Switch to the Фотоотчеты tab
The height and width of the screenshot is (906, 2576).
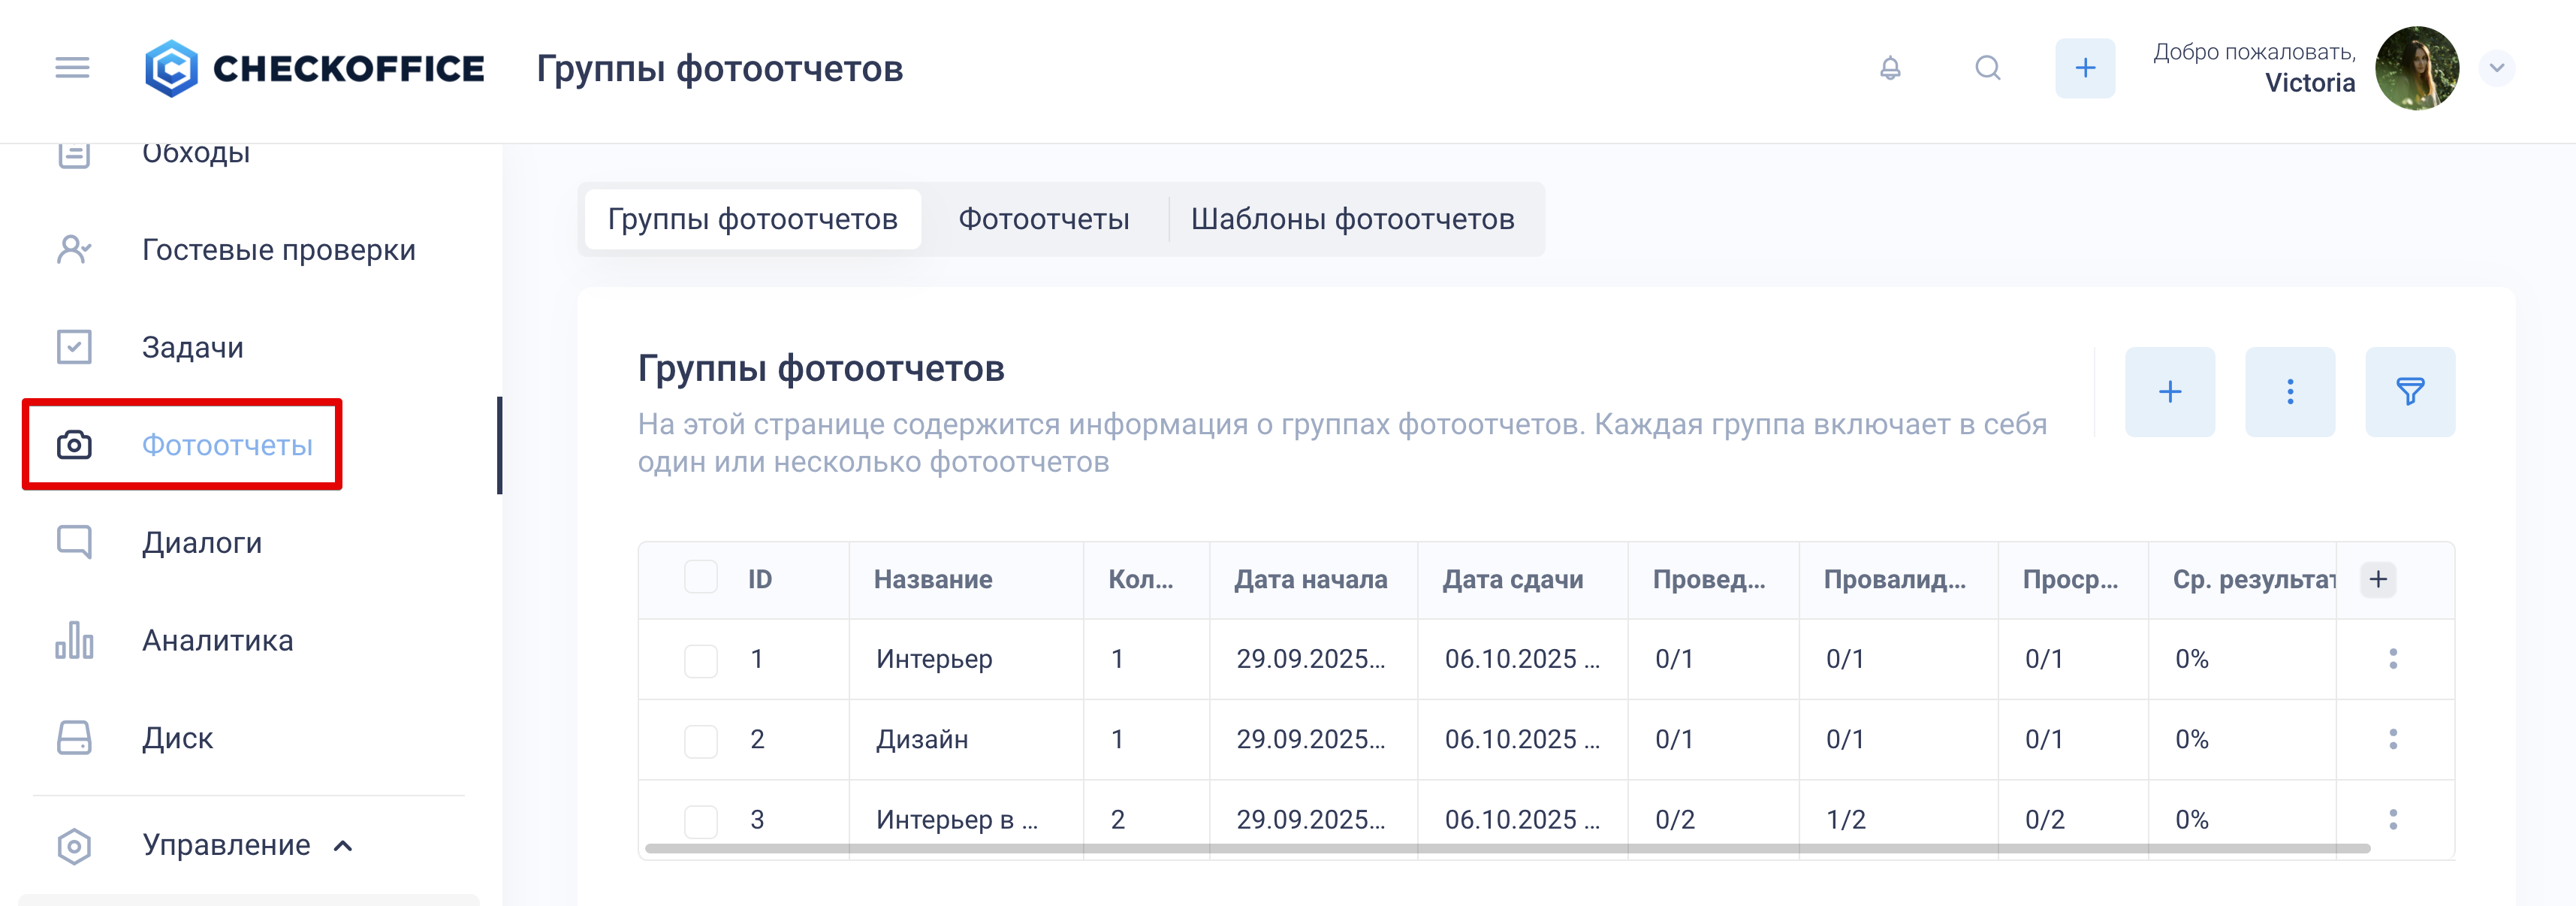coord(1043,219)
